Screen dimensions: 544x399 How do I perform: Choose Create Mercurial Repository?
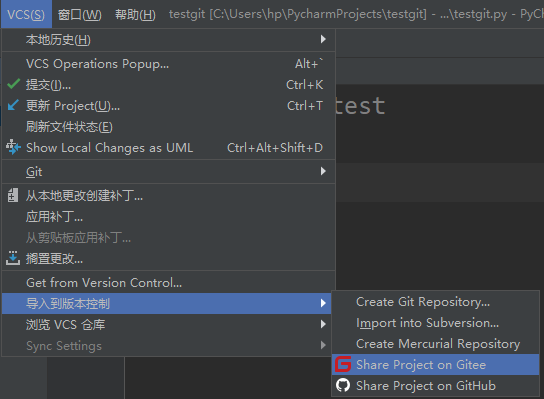(435, 343)
